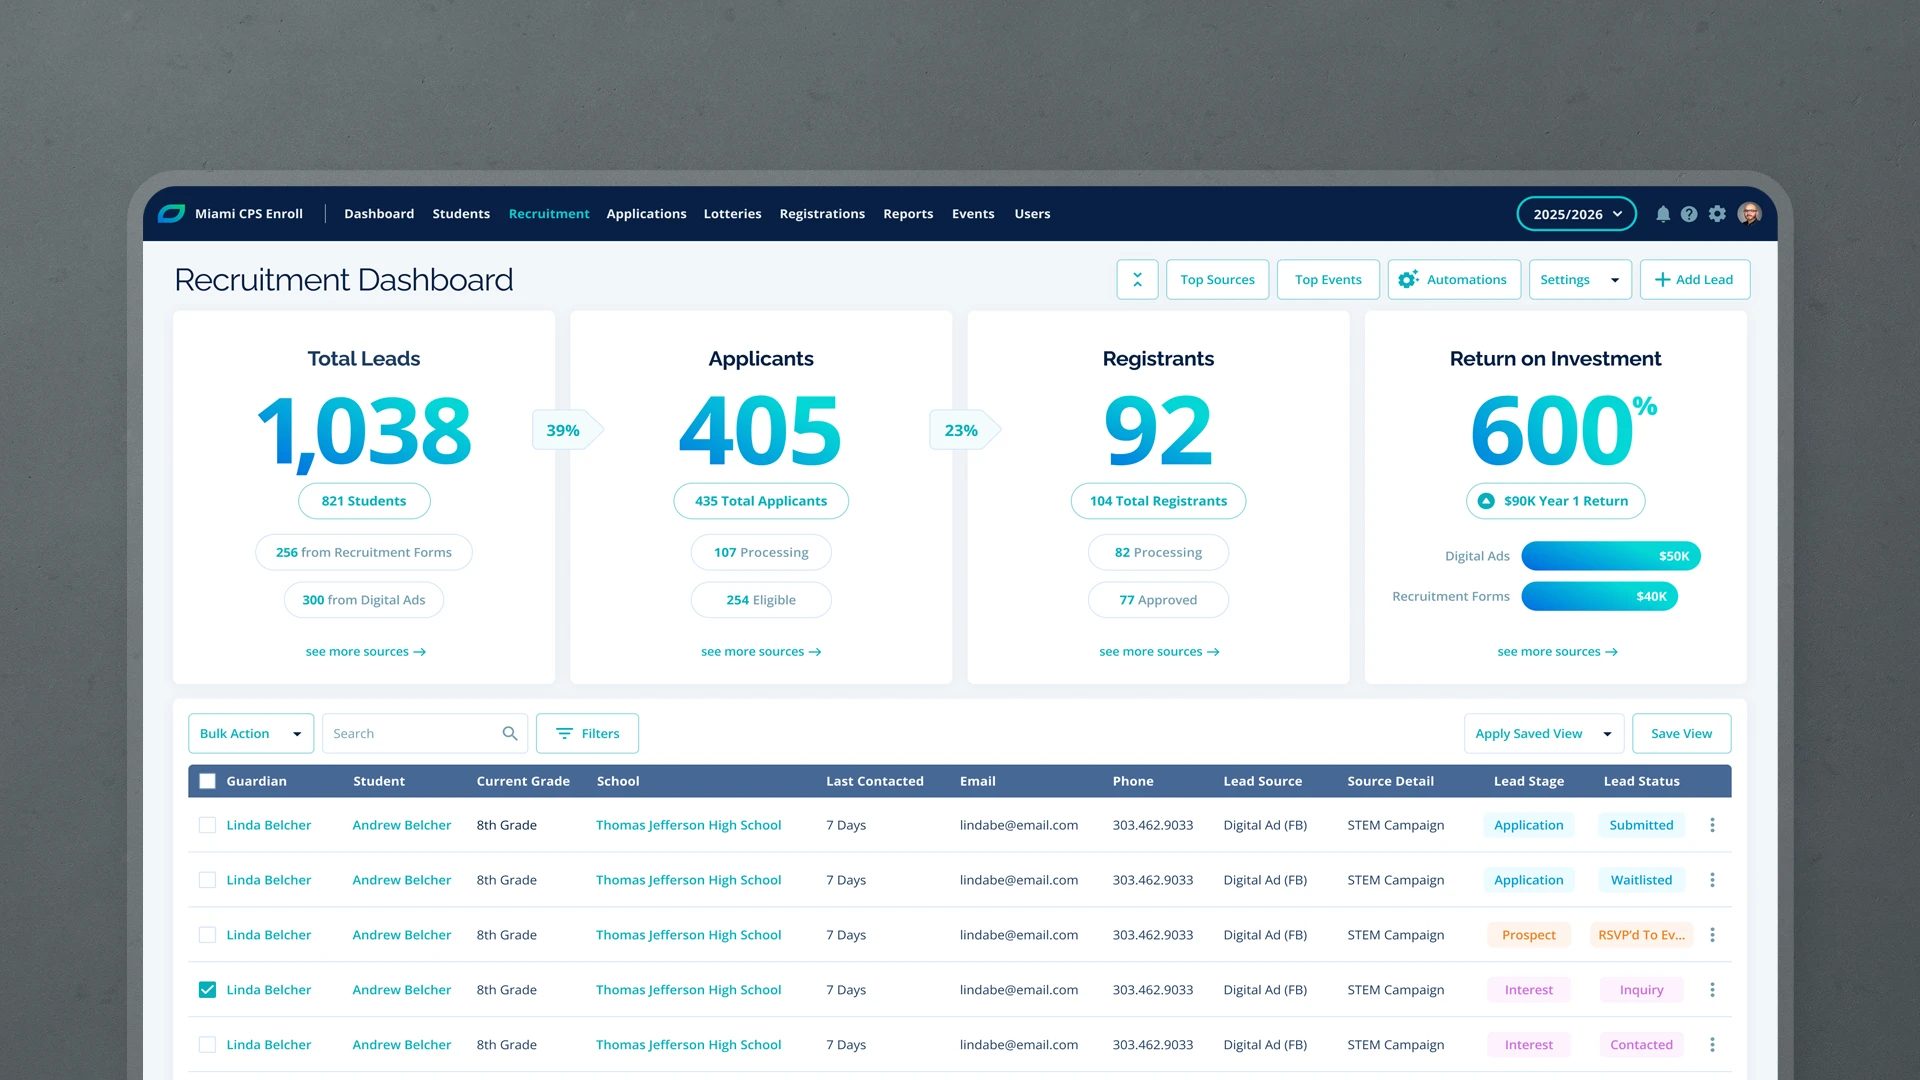Open the Bulk Action dropdown
The width and height of the screenshot is (1920, 1080).
click(250, 734)
